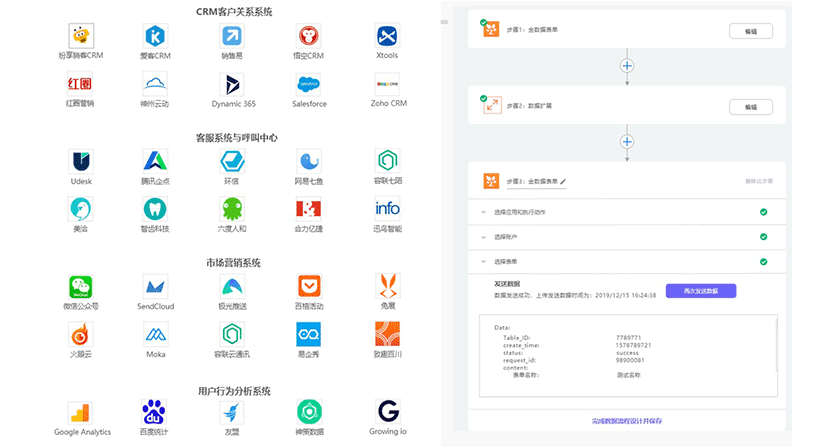Click the SendCloud icon

pos(155,287)
